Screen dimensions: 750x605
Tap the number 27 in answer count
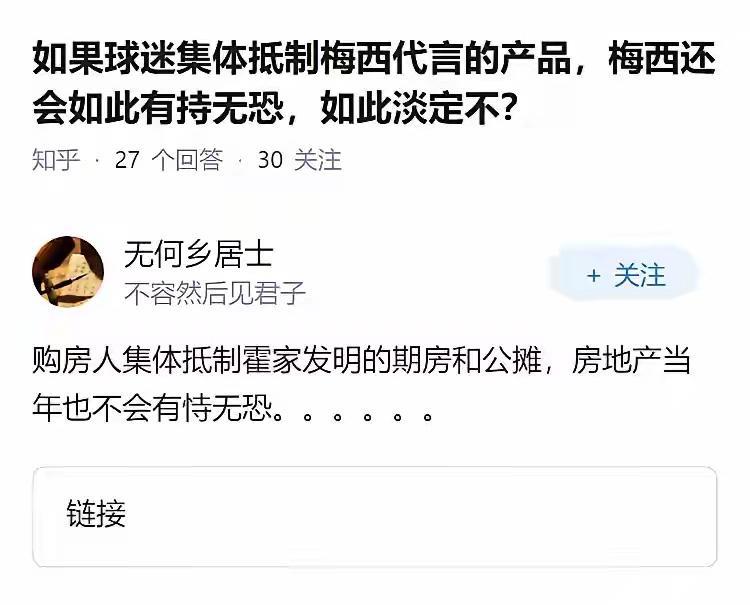[127, 160]
